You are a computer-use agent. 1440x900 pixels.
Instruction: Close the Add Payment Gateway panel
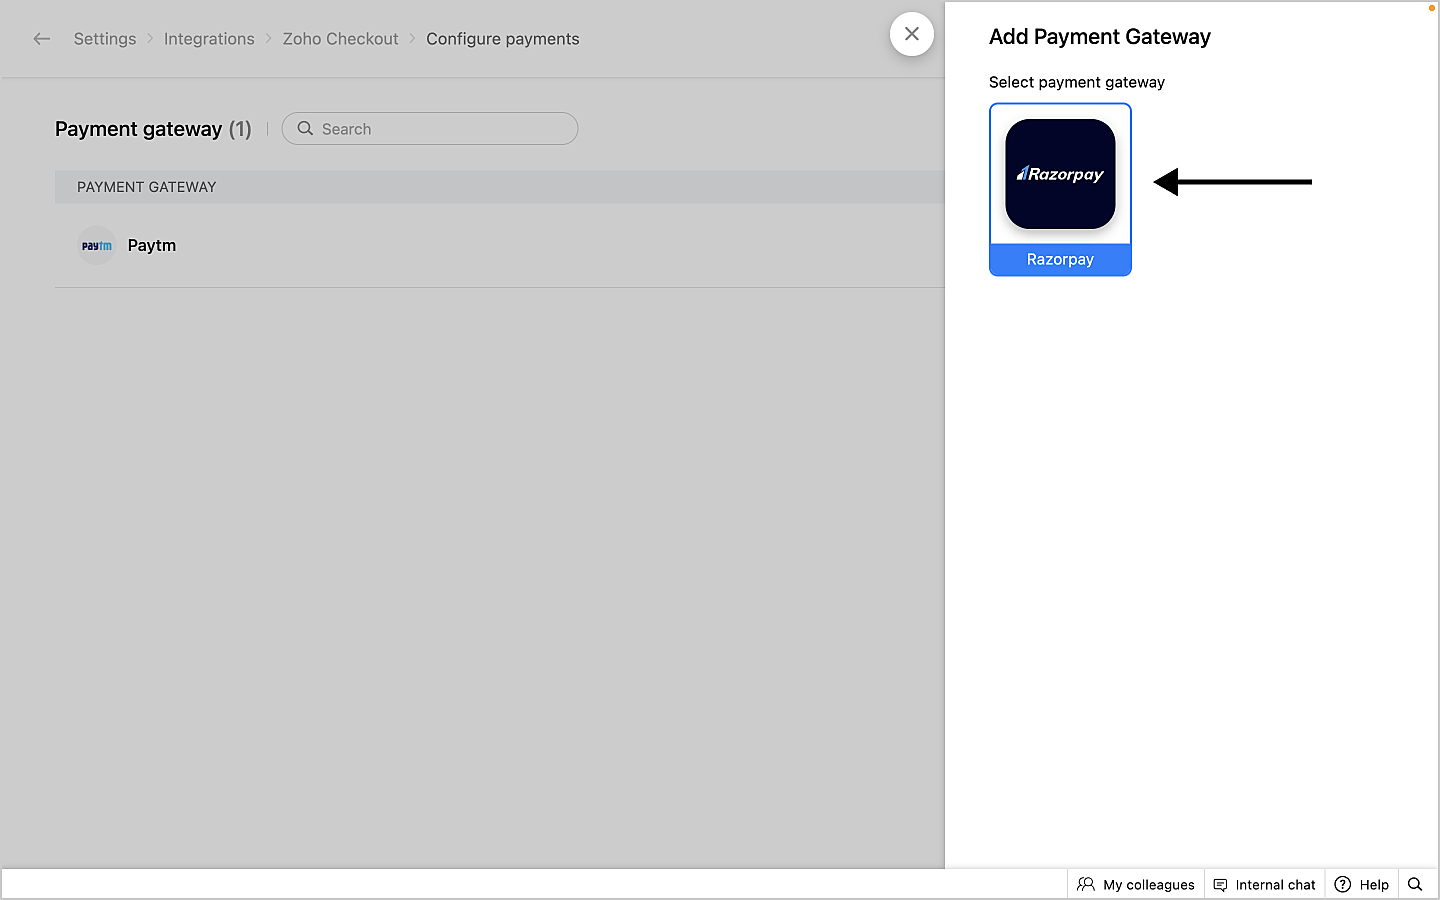click(x=912, y=34)
